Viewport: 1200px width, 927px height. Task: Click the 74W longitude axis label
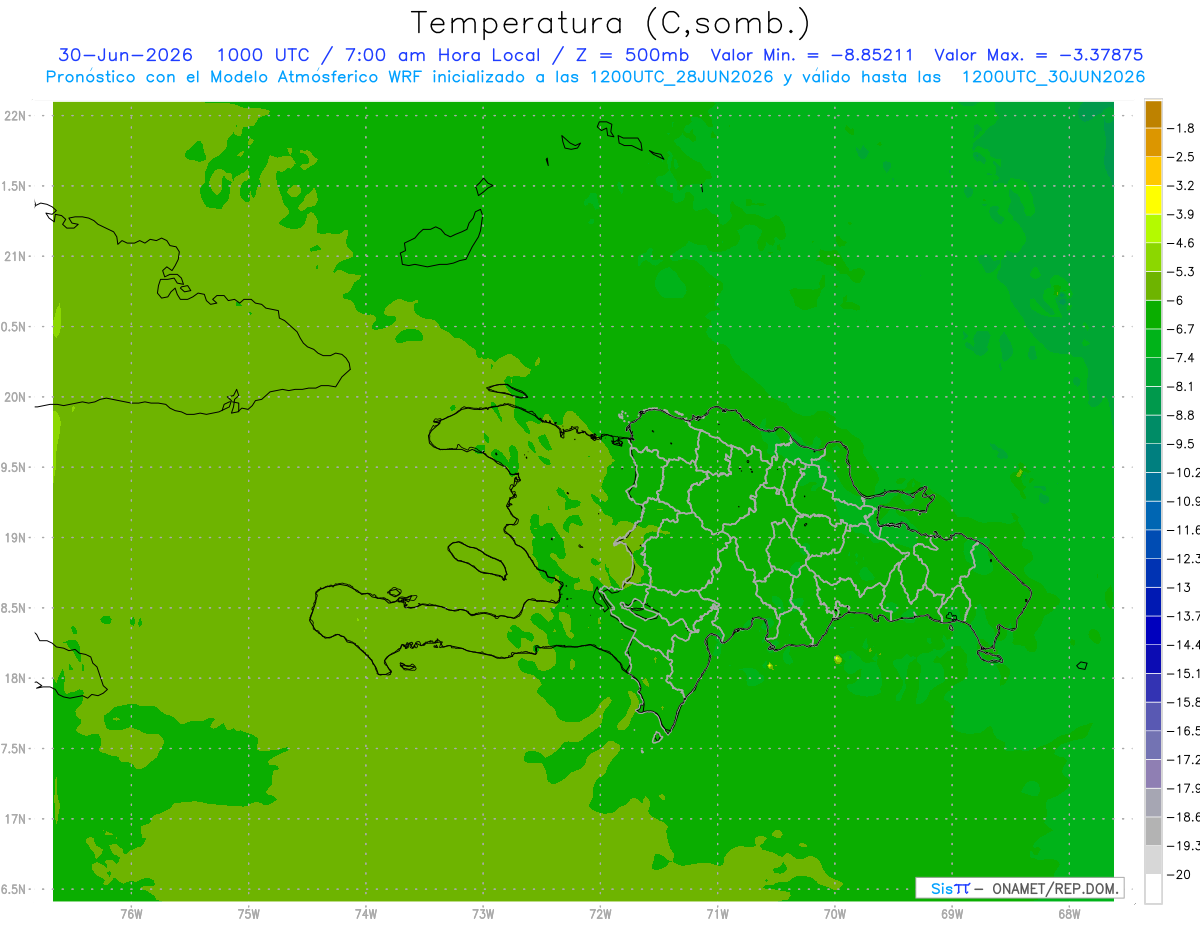point(366,913)
